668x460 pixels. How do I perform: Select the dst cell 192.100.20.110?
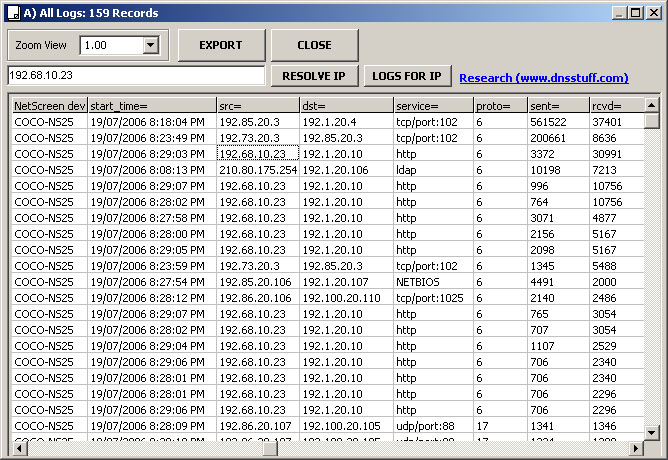346,298
